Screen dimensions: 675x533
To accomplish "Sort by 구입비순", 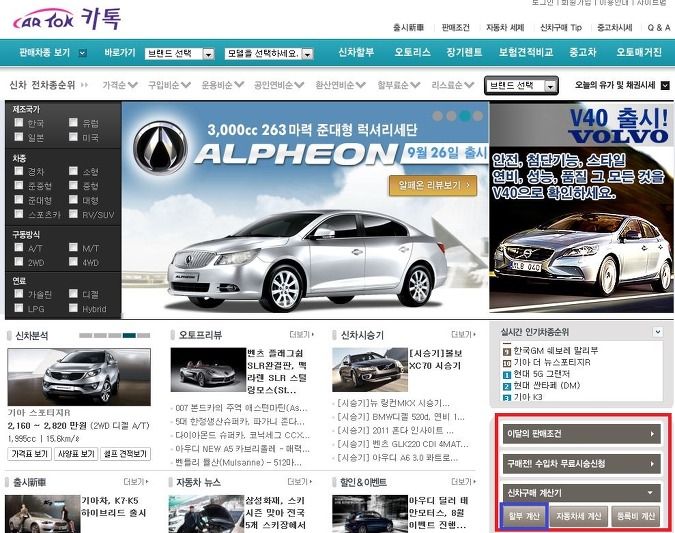I will click(169, 85).
